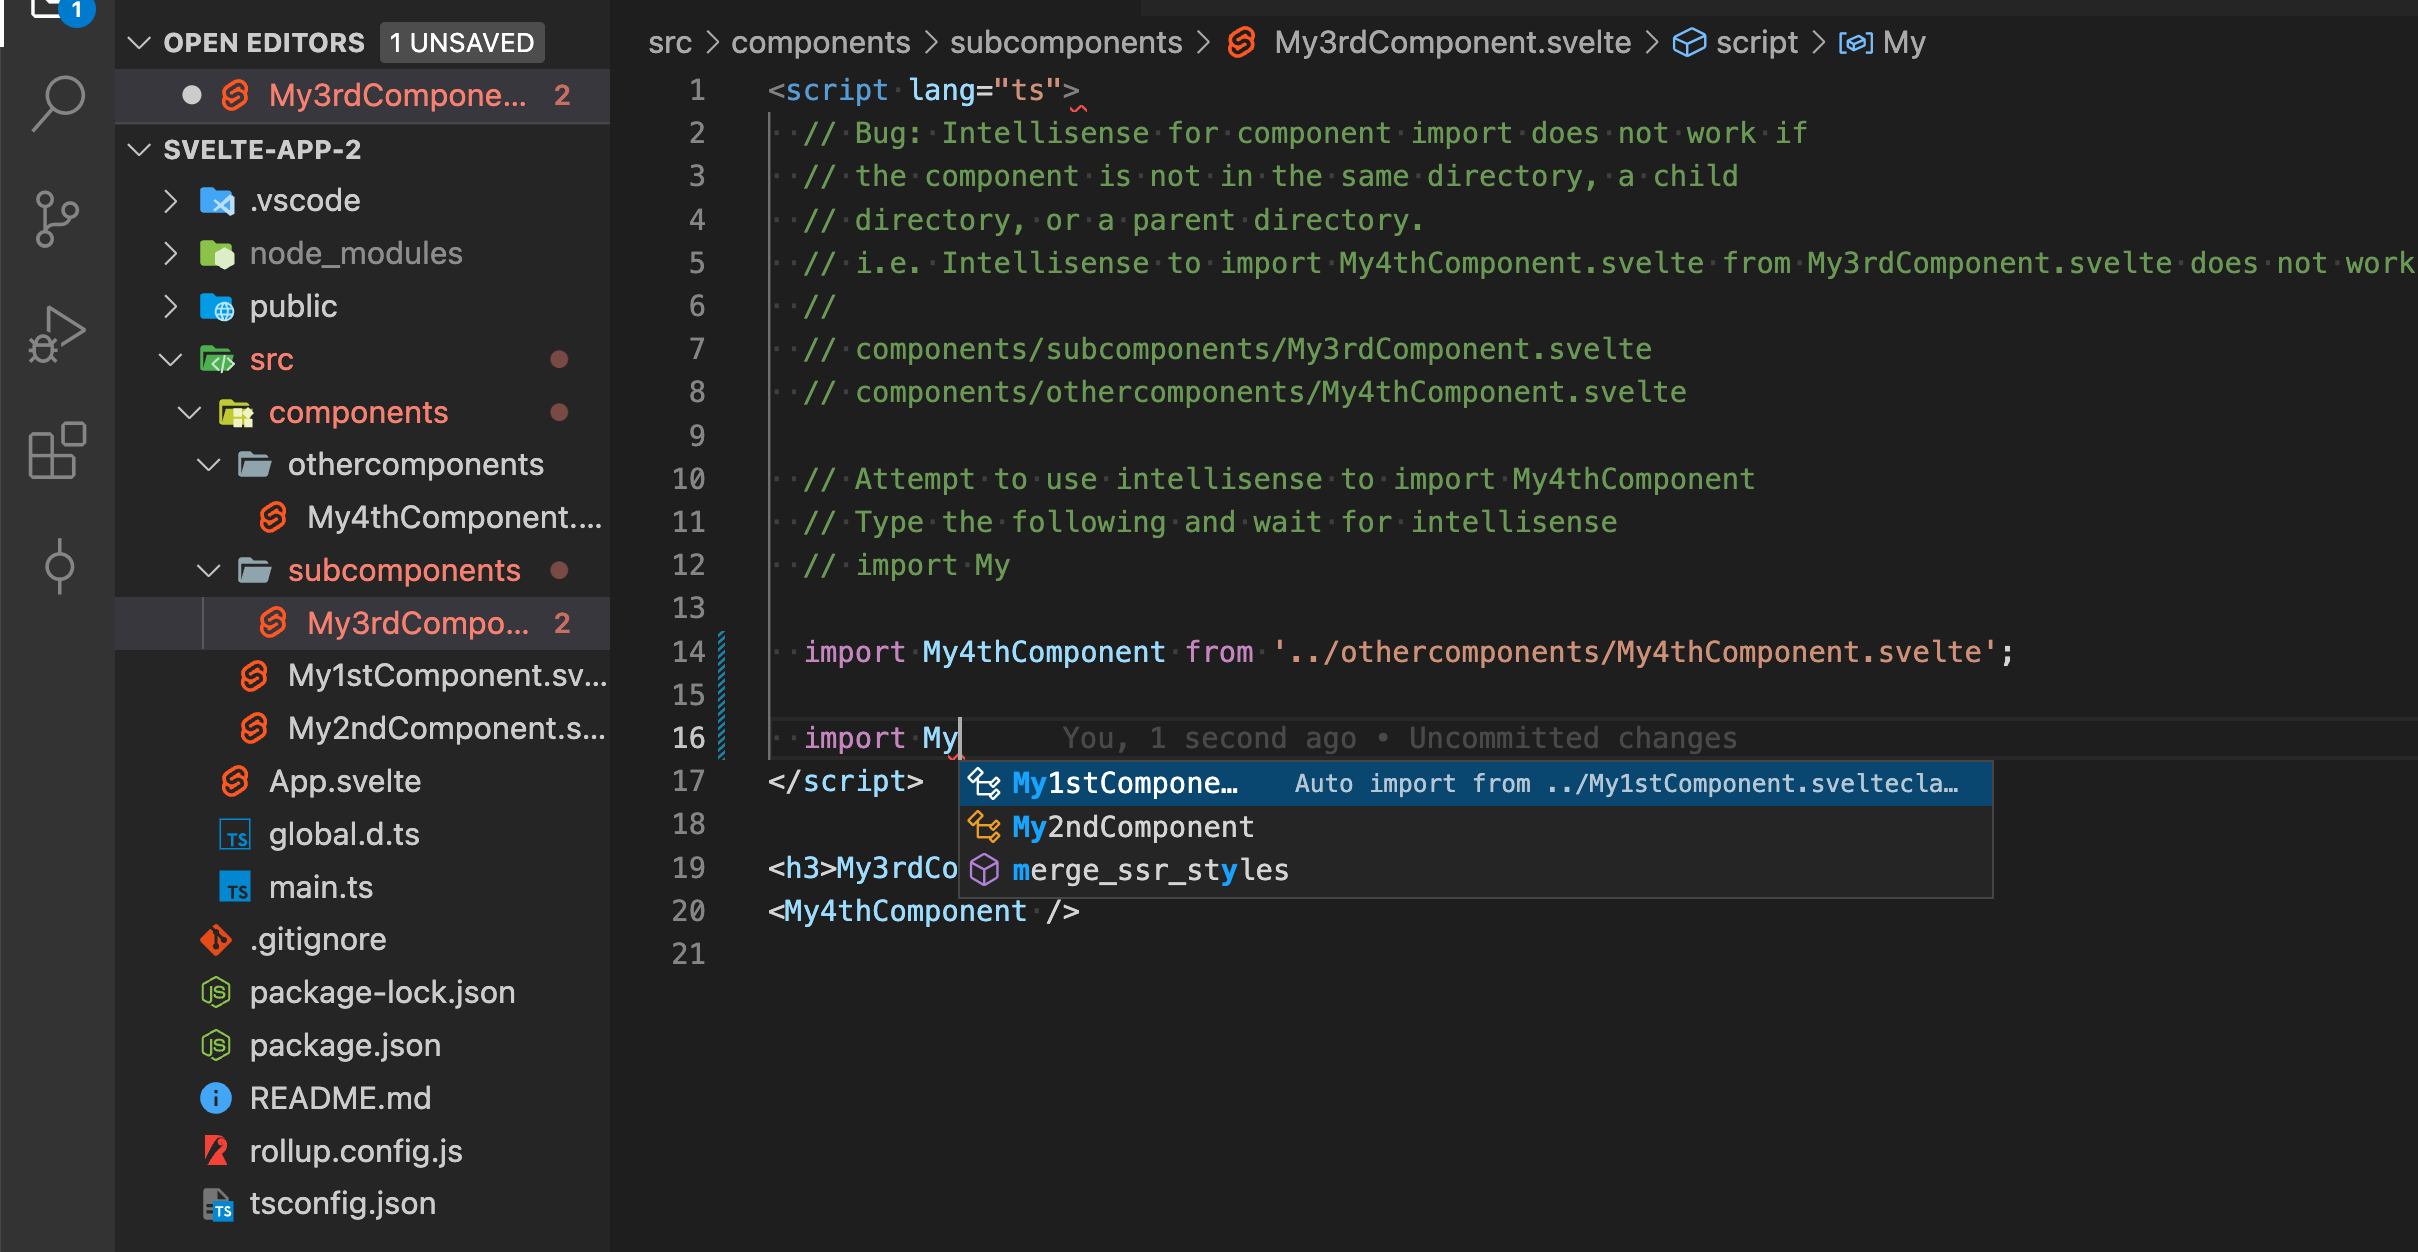This screenshot has height=1252, width=2418.
Task: Choose merge_ssr_styles suggestion
Action: tap(1150, 870)
